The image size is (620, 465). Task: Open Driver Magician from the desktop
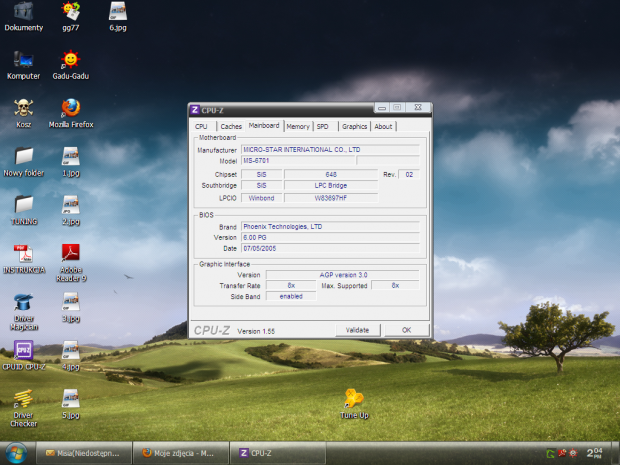coord(23,302)
